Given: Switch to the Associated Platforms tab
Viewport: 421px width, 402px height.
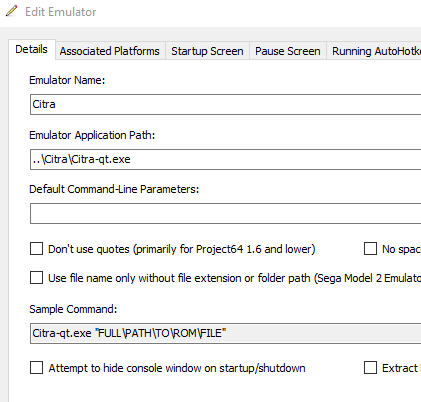Looking at the screenshot, I should 110,51.
